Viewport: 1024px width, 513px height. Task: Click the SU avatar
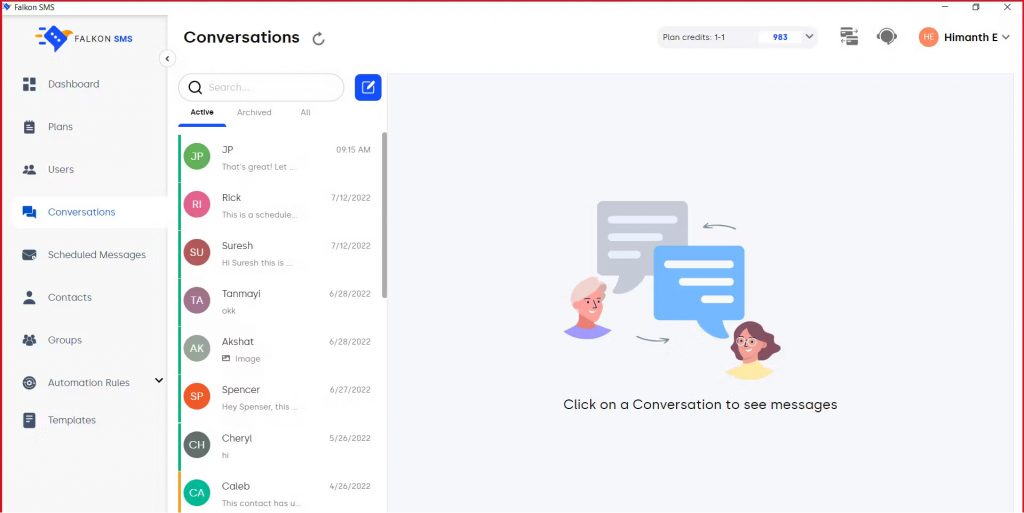(197, 253)
